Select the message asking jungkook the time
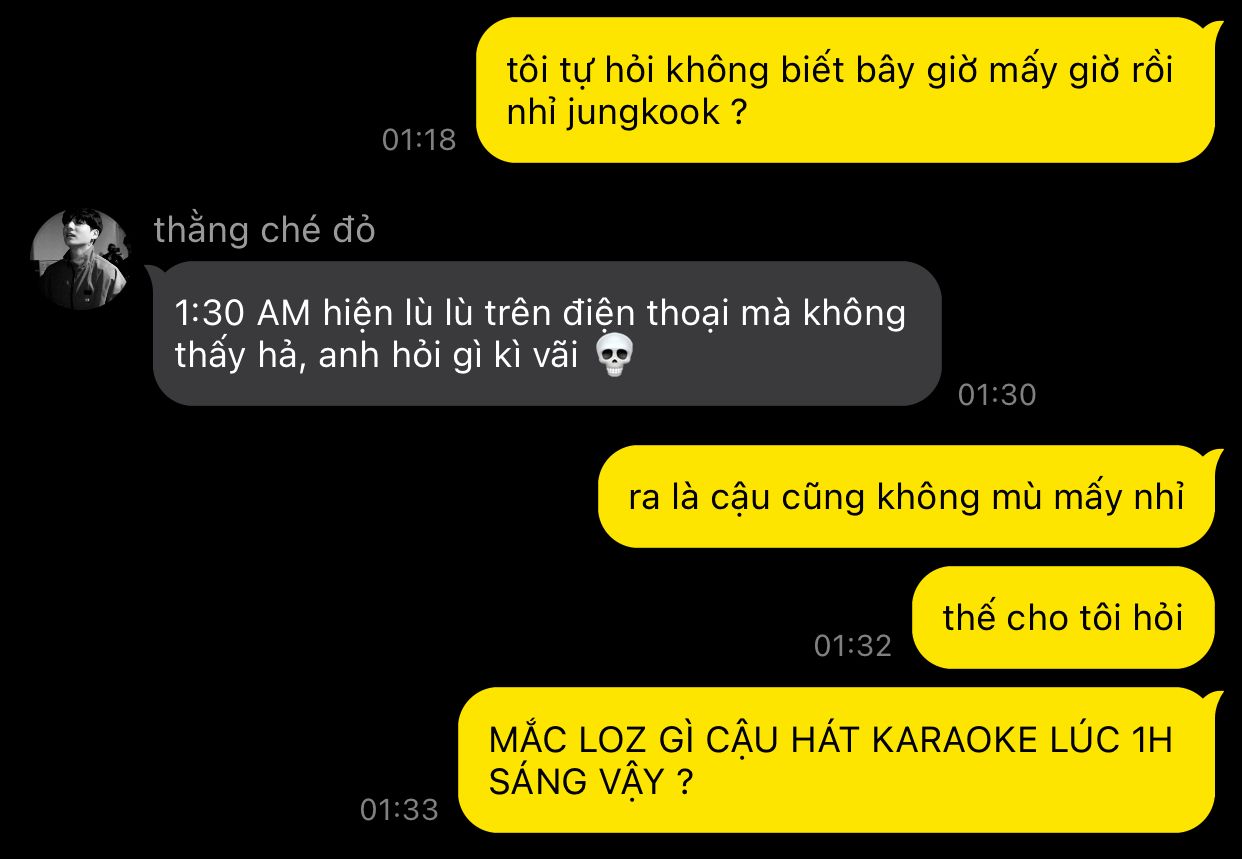Image resolution: width=1242 pixels, height=859 pixels. [x=845, y=90]
